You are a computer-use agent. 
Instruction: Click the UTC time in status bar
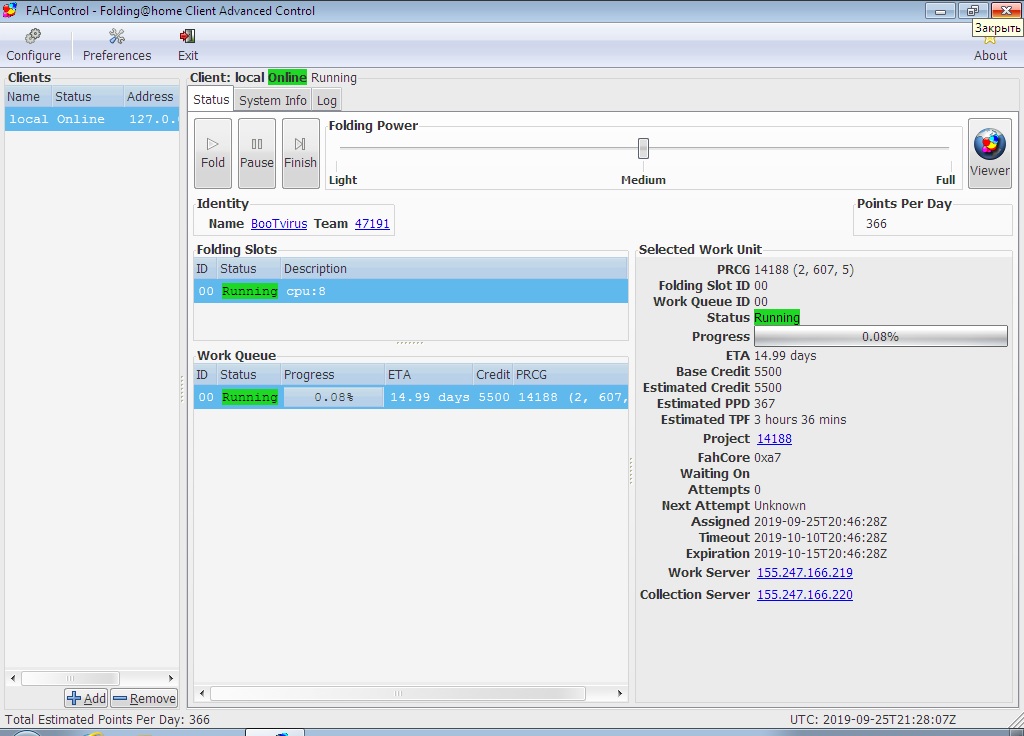[872, 720]
